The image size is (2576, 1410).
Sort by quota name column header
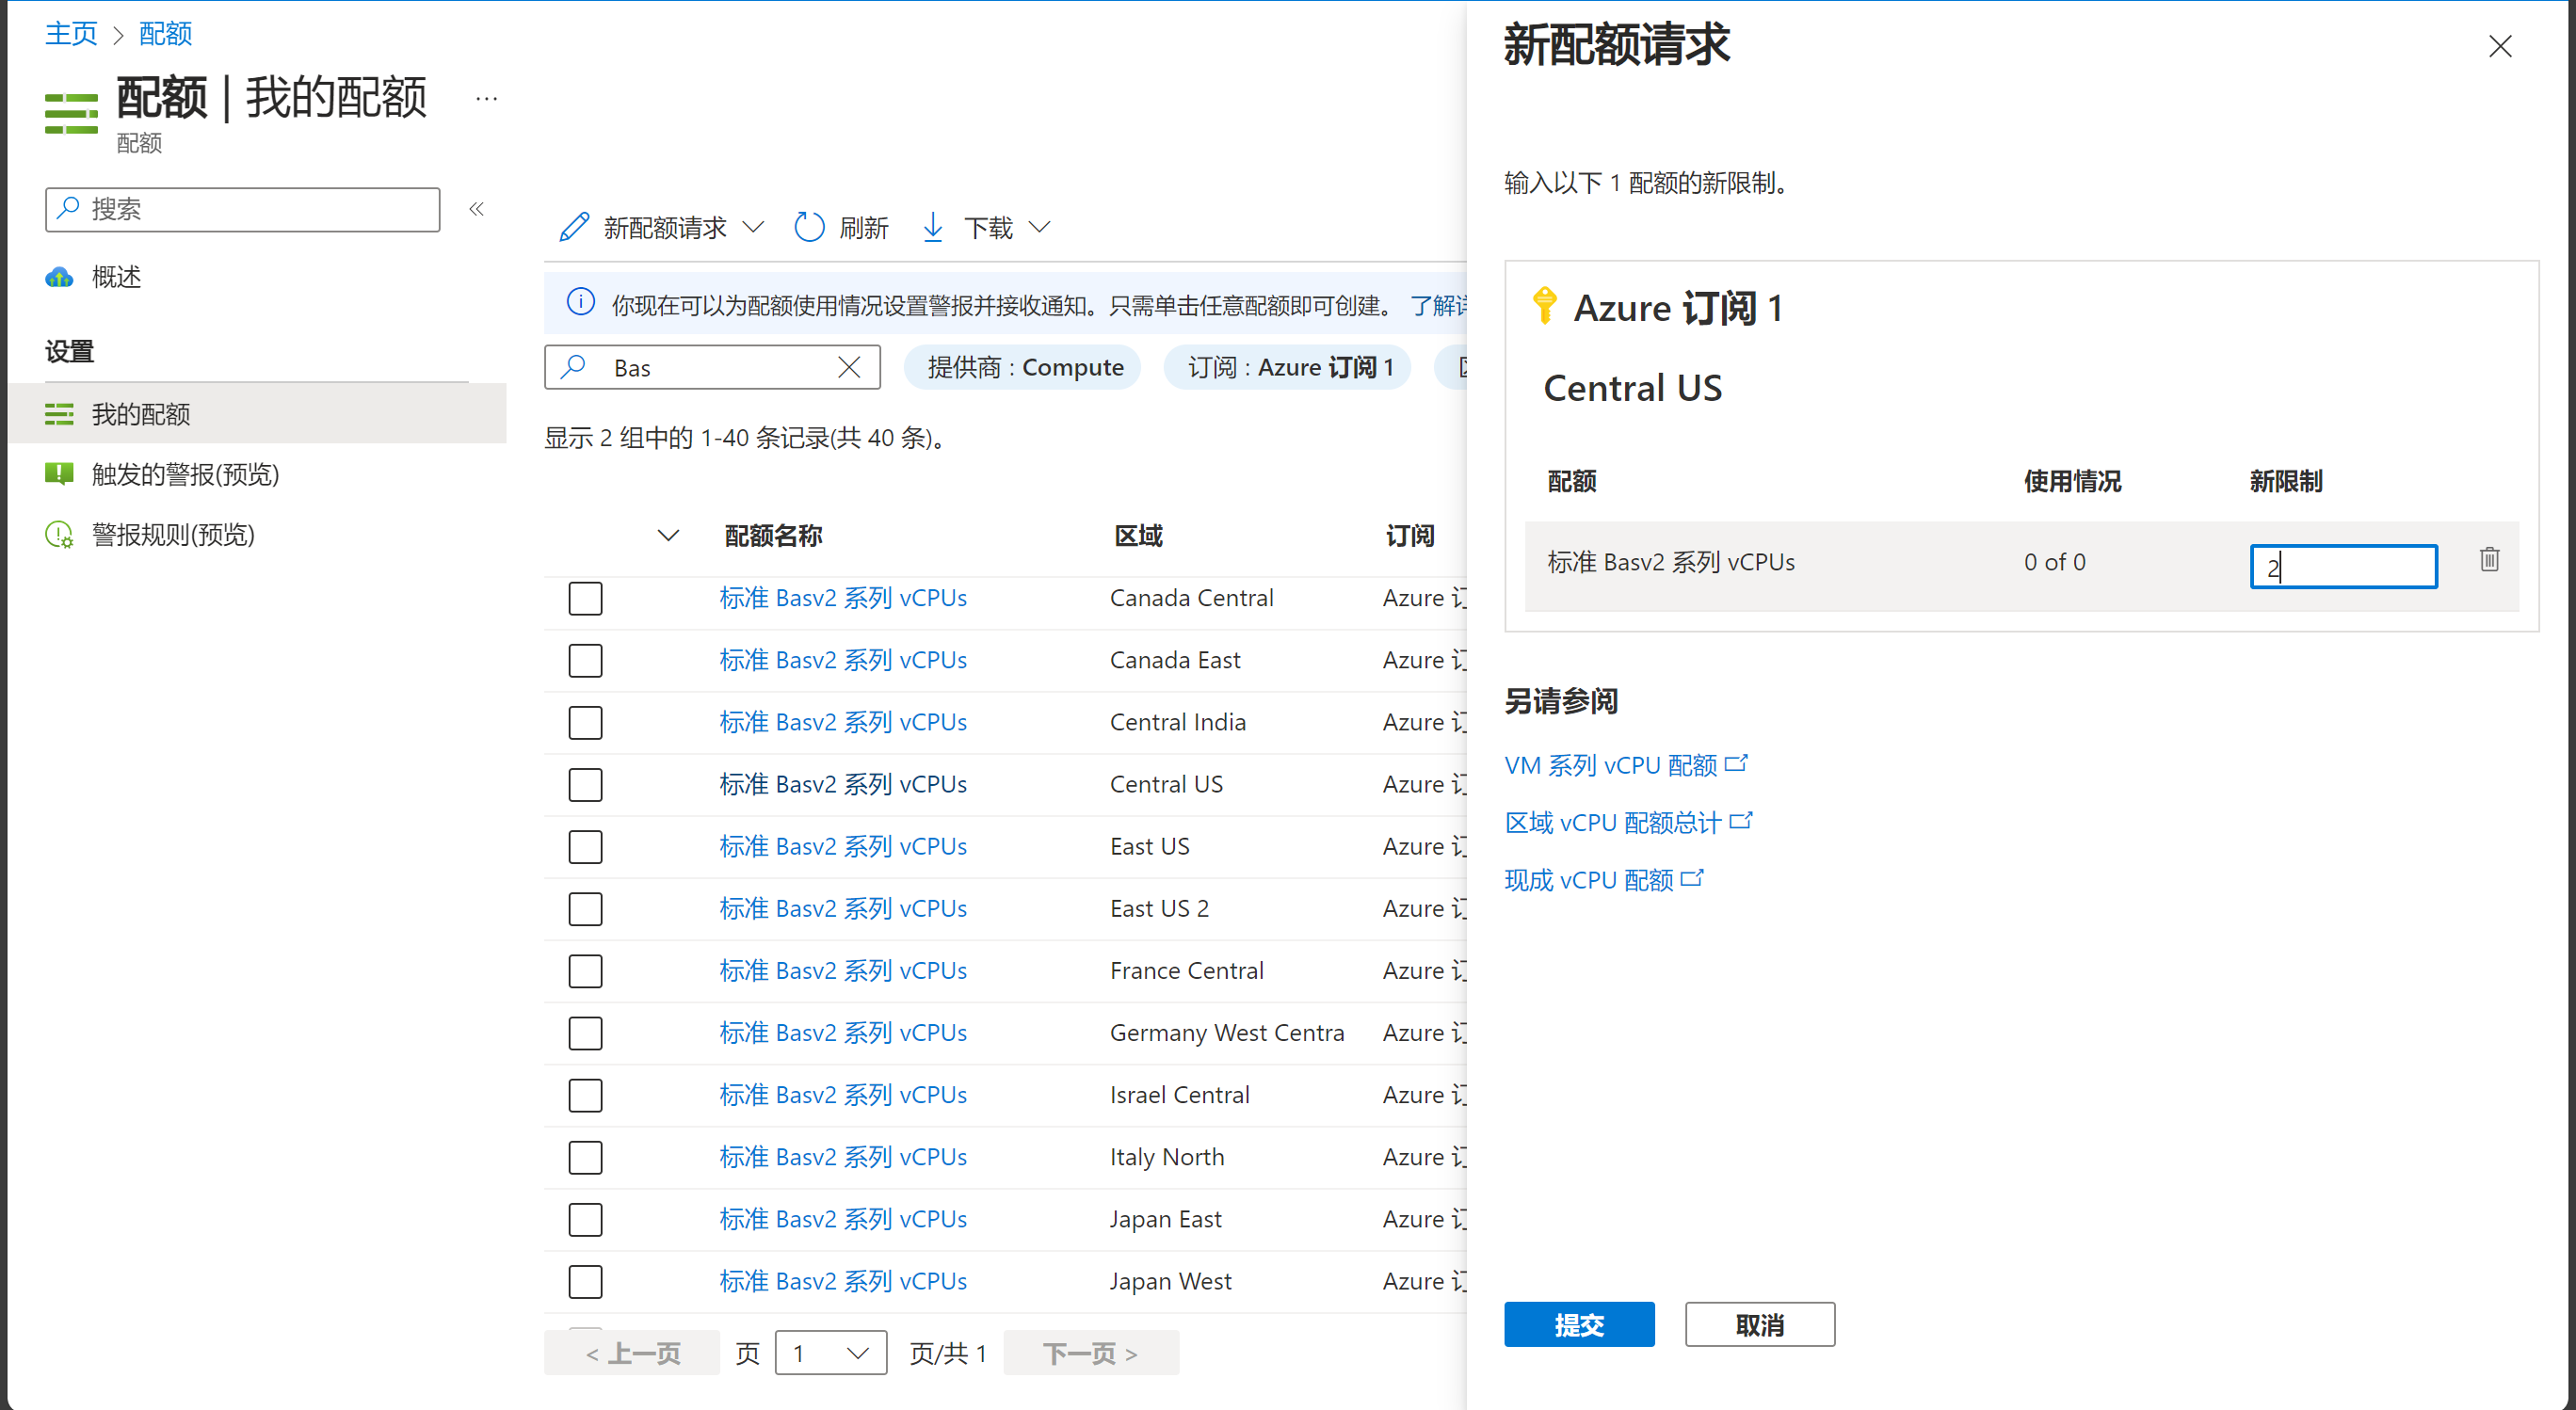click(x=773, y=536)
